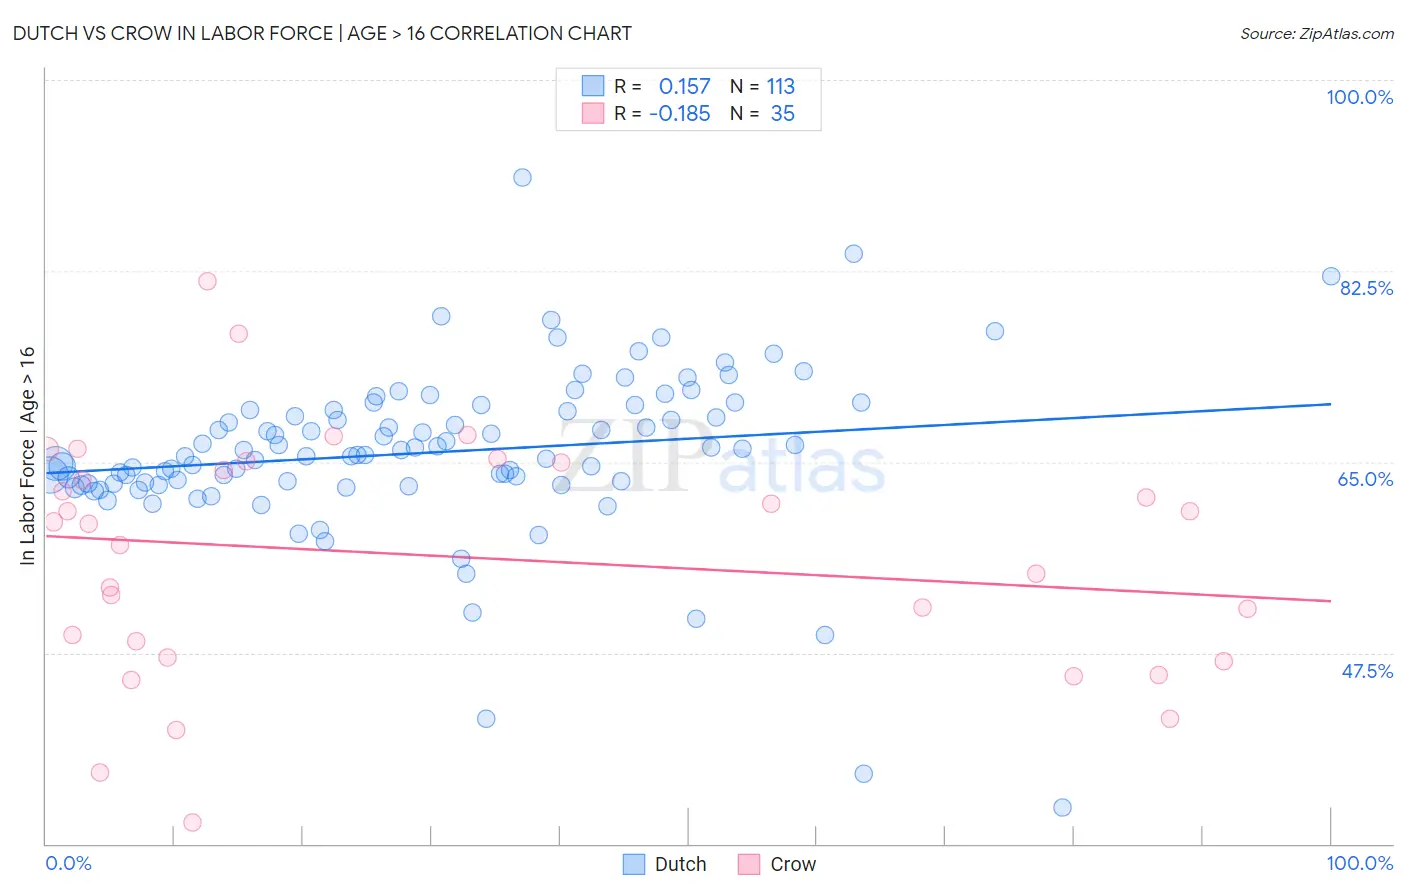
Task: Click the 0.0% x-axis label
Action: click(x=69, y=863)
